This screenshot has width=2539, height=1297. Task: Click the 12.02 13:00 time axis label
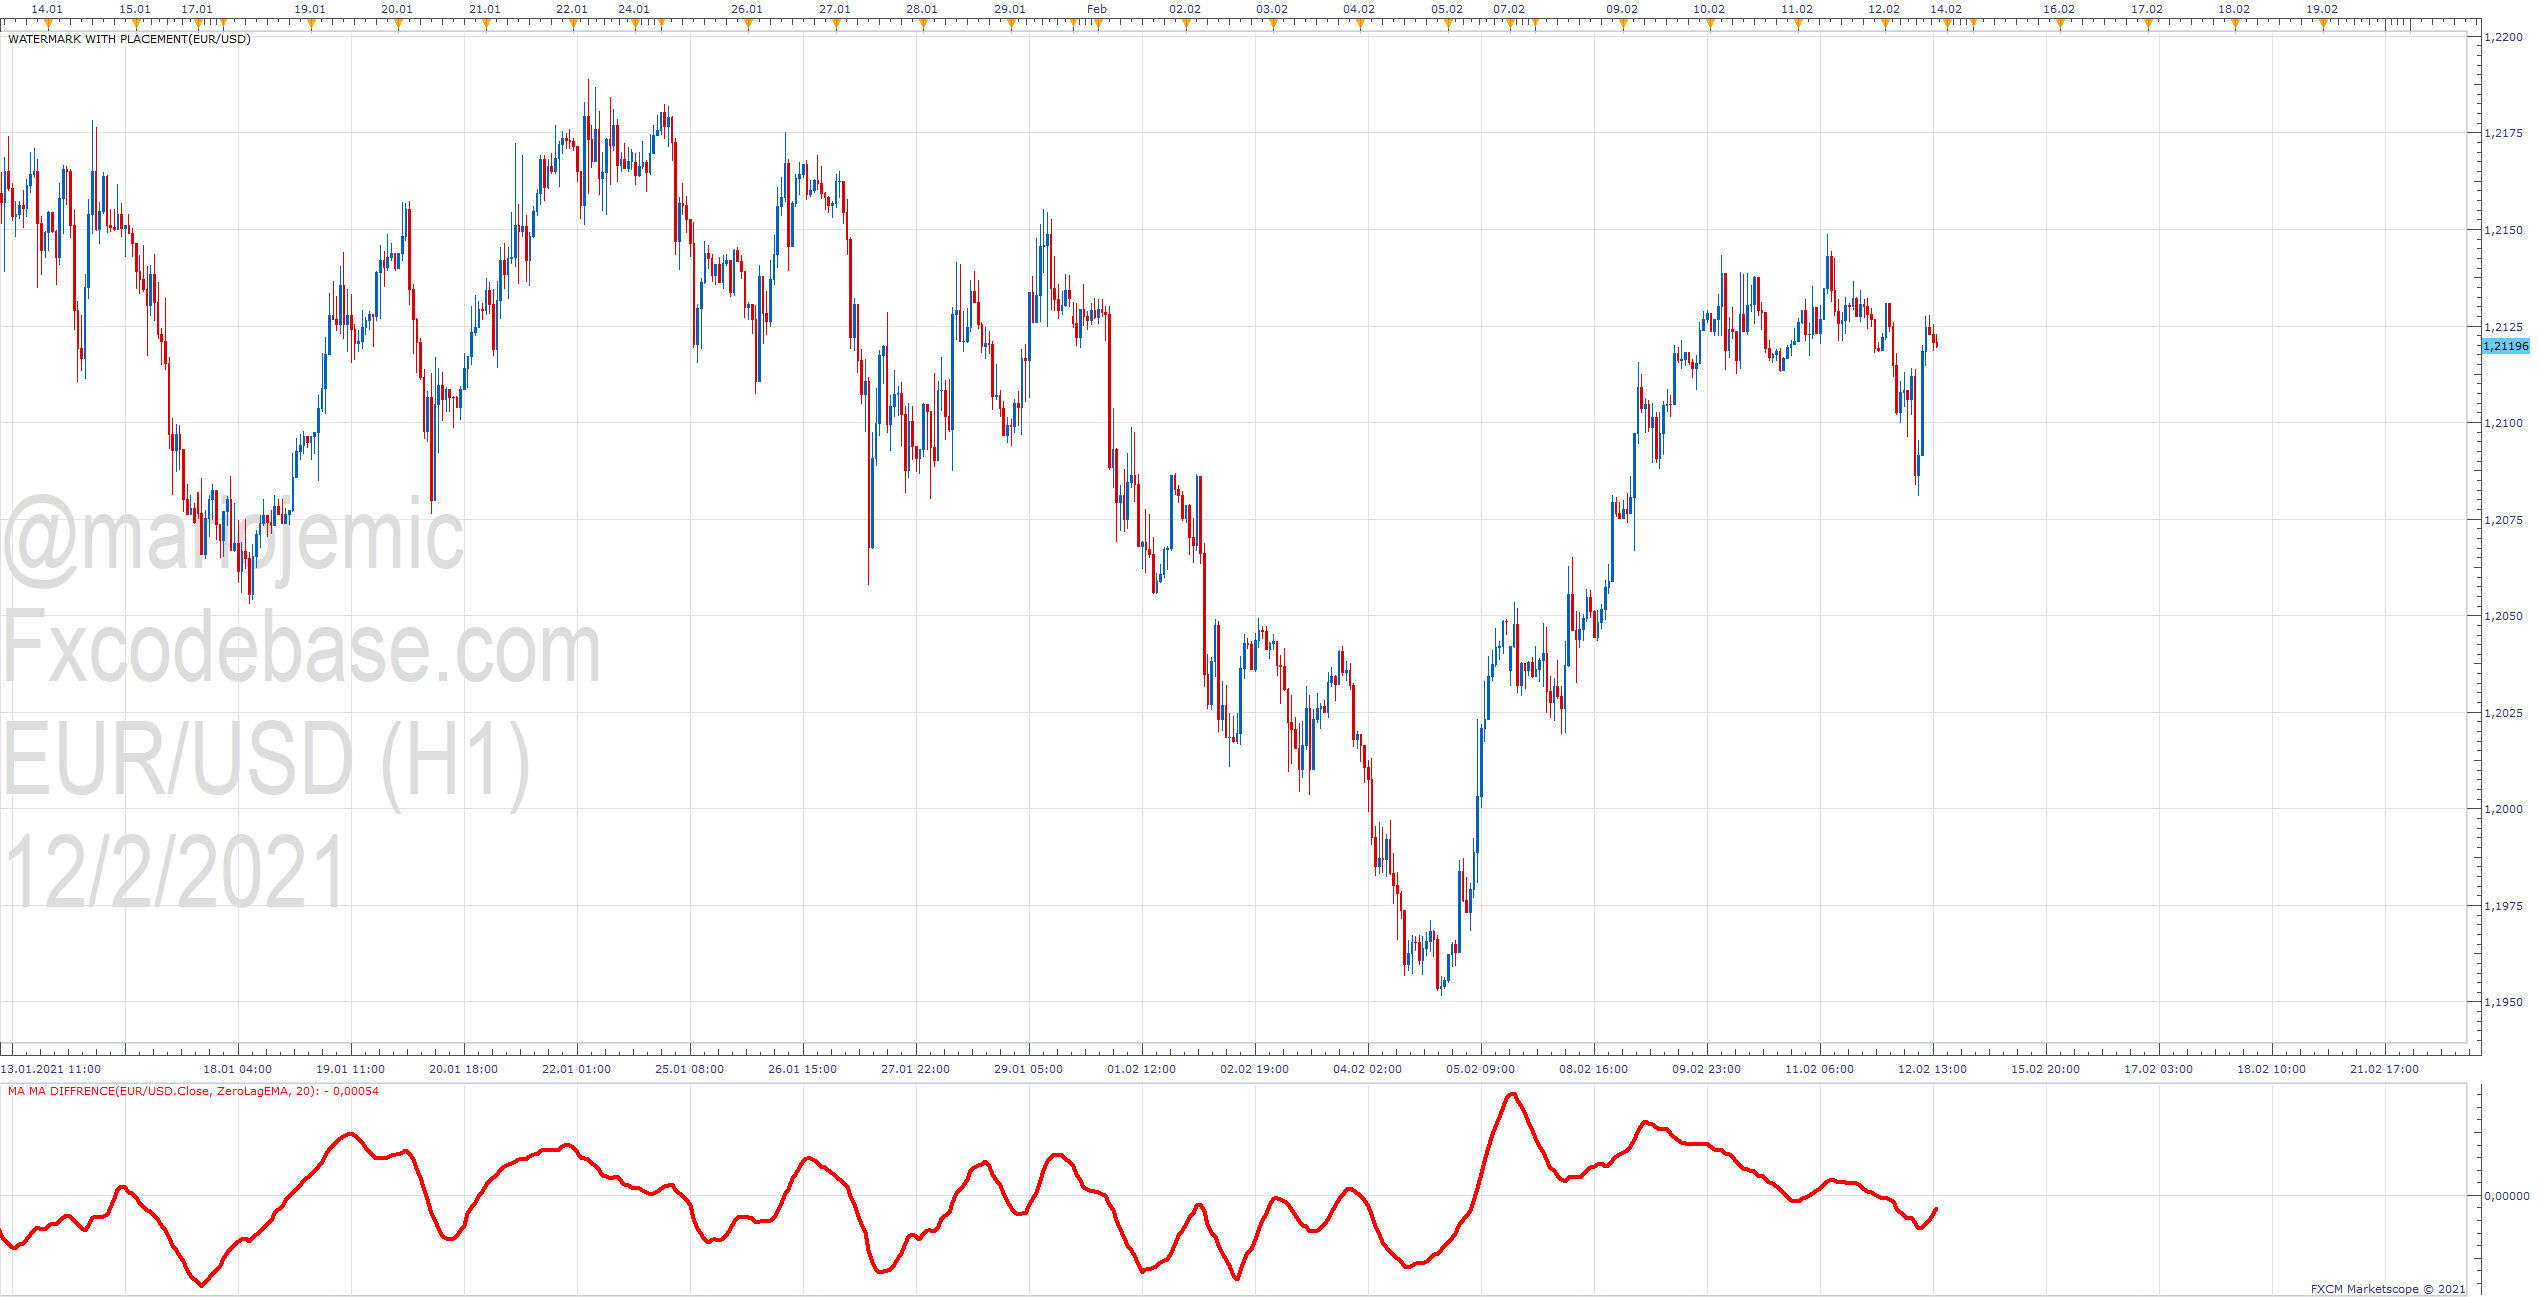(x=1933, y=1069)
